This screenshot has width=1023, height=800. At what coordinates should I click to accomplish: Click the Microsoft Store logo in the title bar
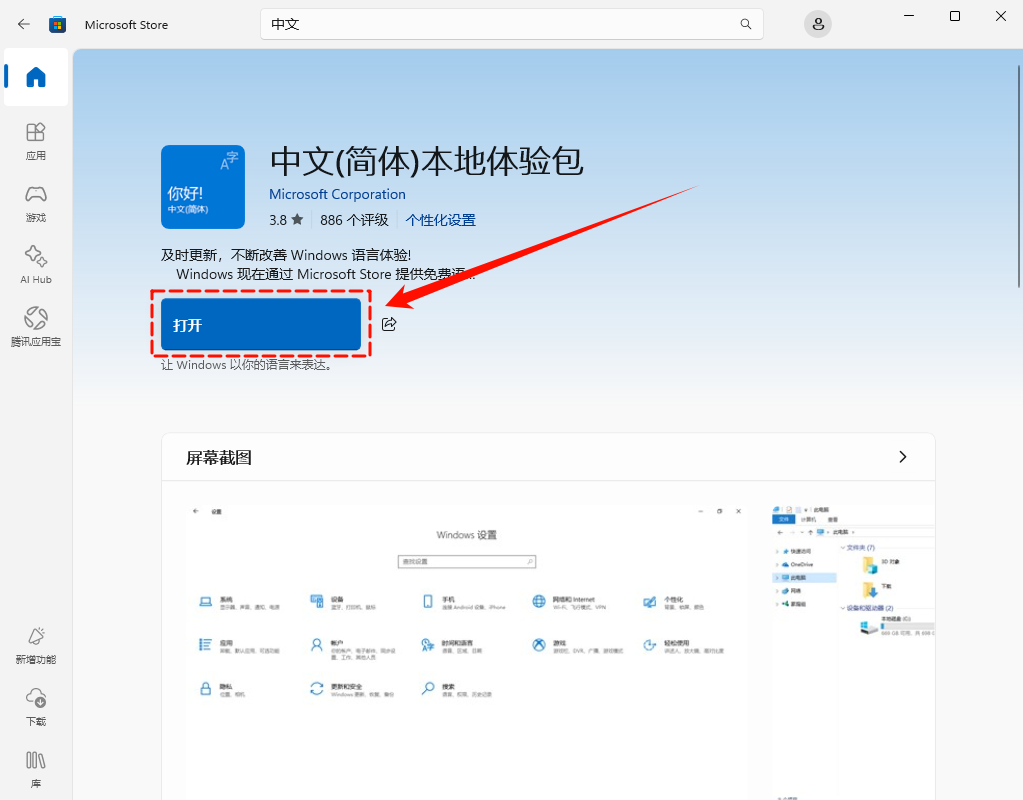click(57, 24)
